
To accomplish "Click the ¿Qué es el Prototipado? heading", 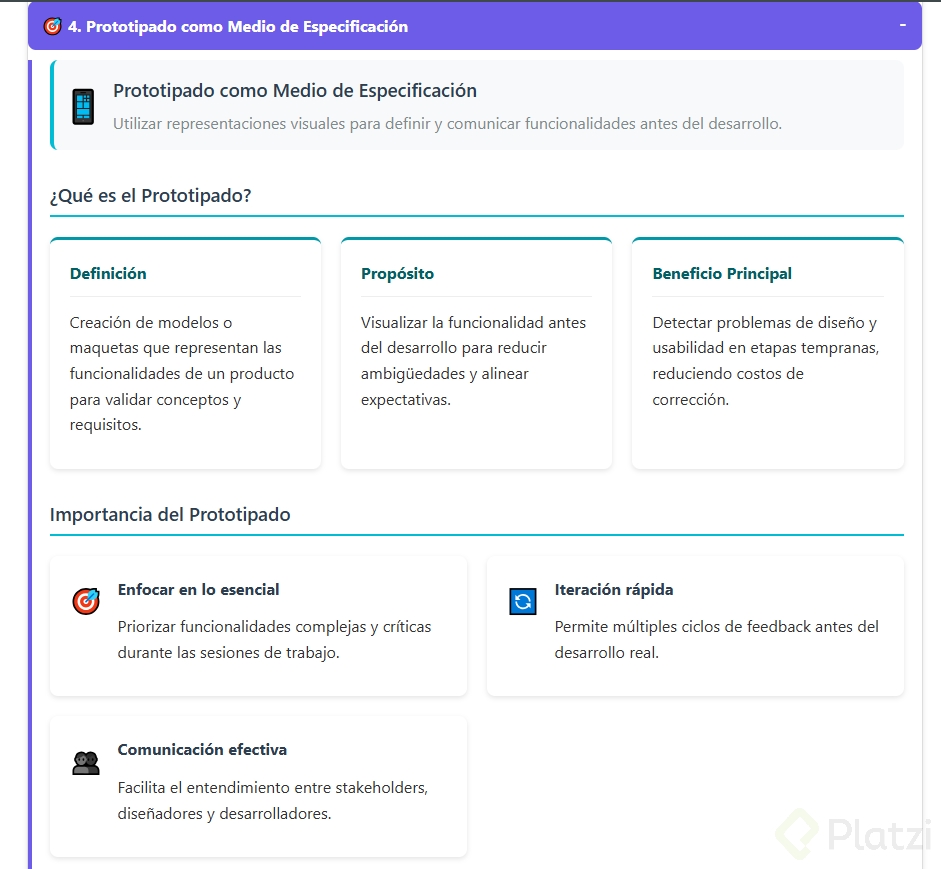I will [150, 196].
